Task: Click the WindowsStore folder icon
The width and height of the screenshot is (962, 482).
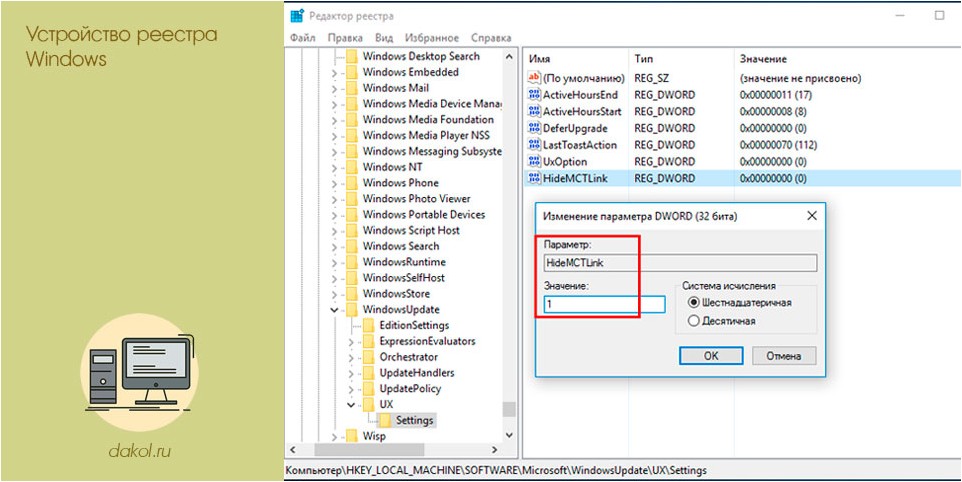Action: [352, 294]
